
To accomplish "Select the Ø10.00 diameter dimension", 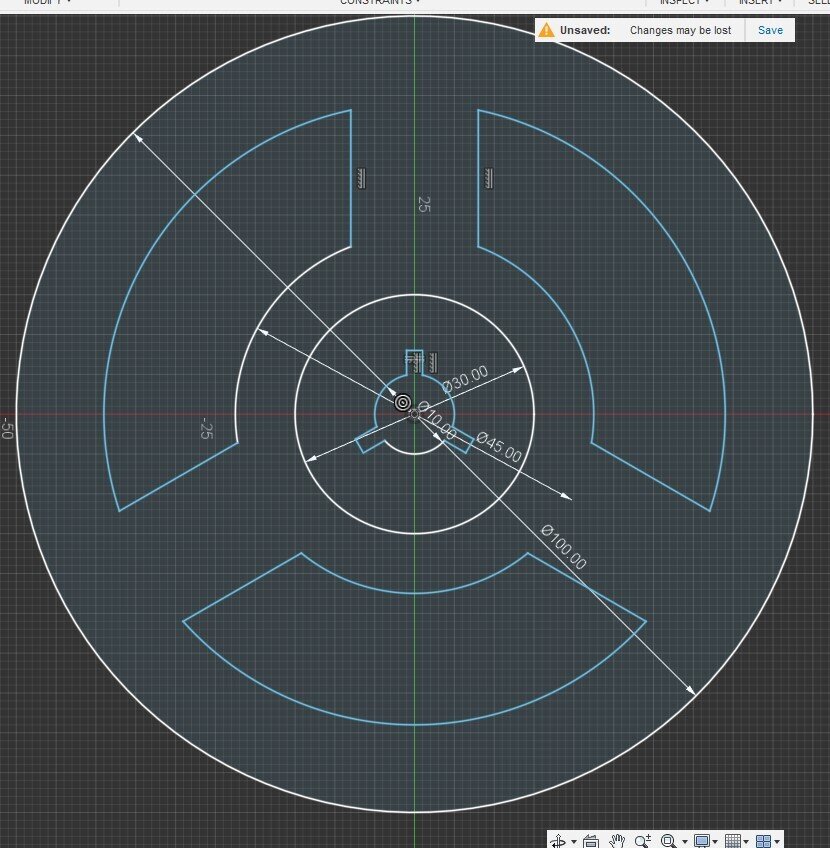I will pos(437,420).
